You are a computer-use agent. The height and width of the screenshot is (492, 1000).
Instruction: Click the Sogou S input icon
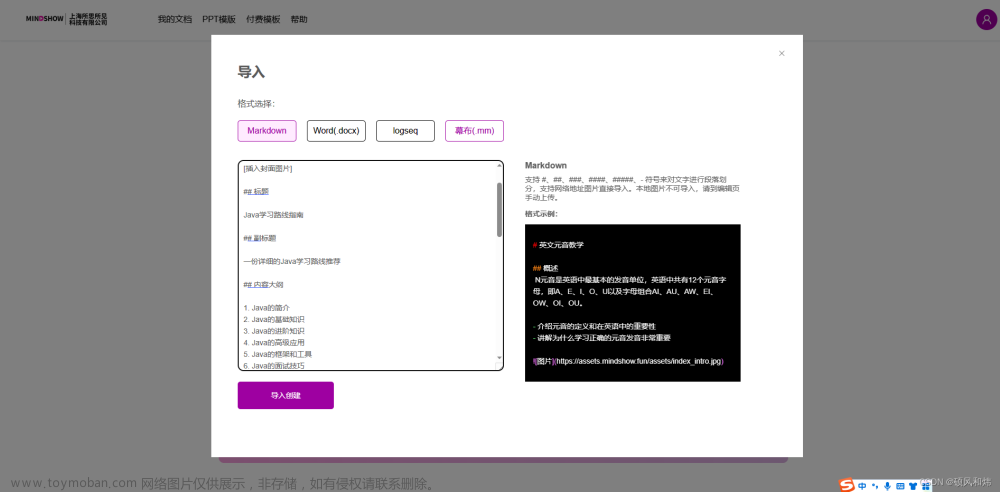846,485
